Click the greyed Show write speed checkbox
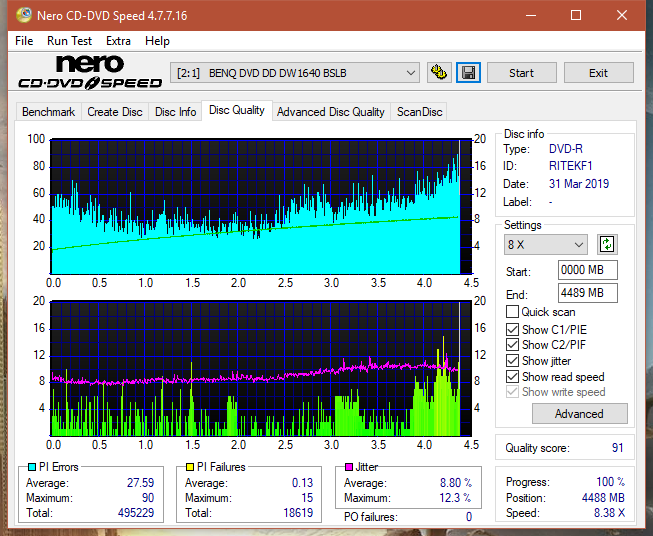Image resolution: width=653 pixels, height=536 pixels. coord(512,392)
